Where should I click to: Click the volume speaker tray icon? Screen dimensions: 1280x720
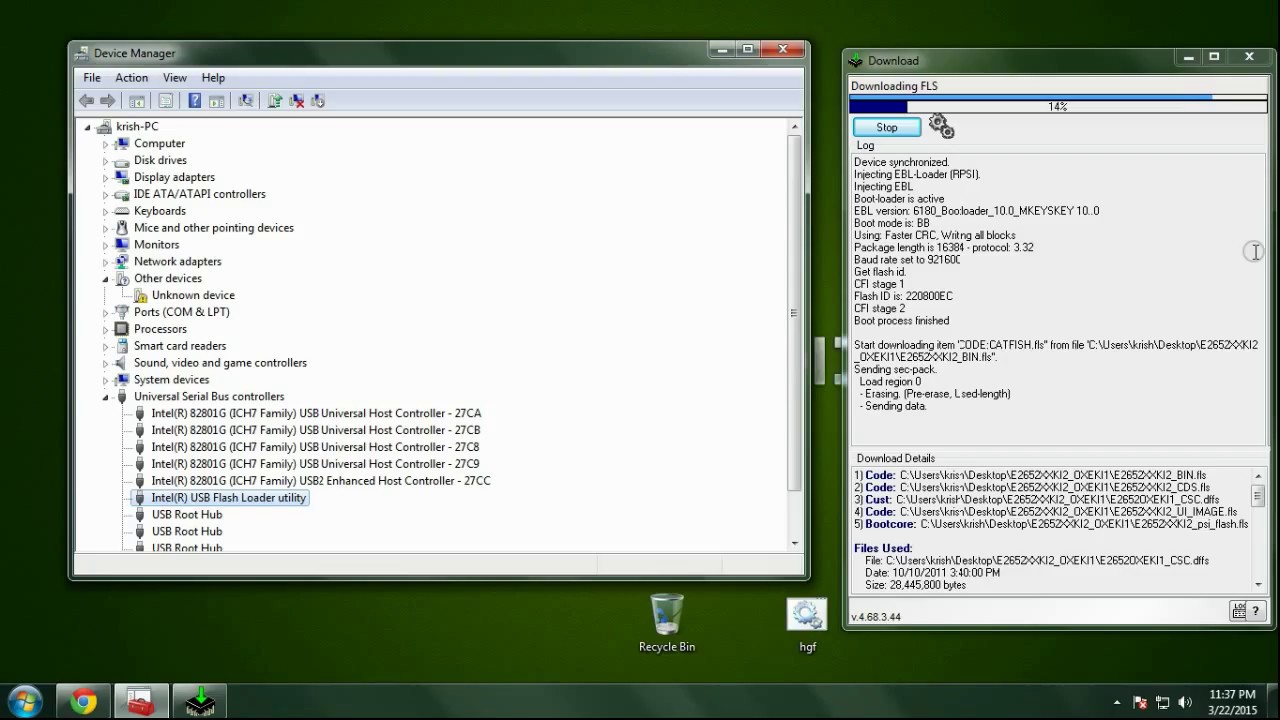1185,703
